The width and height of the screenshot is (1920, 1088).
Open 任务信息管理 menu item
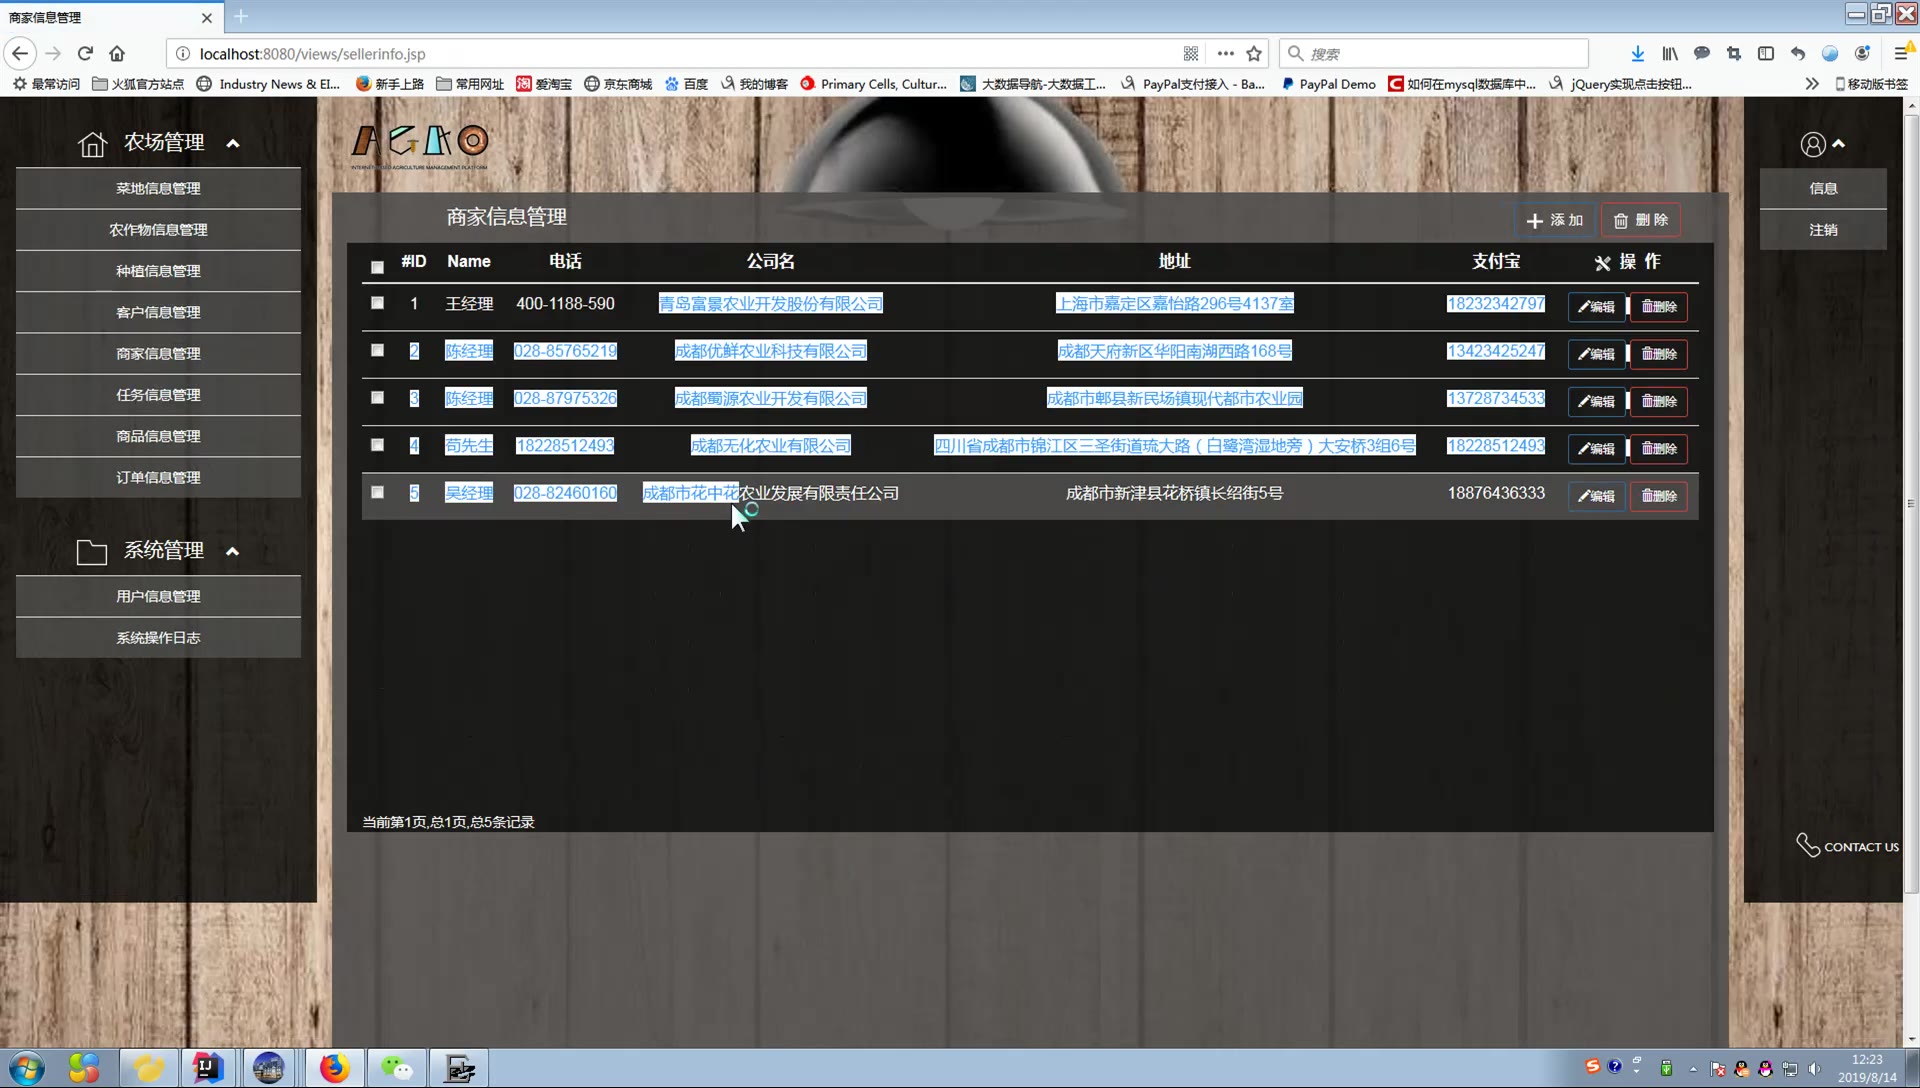pyautogui.click(x=158, y=395)
